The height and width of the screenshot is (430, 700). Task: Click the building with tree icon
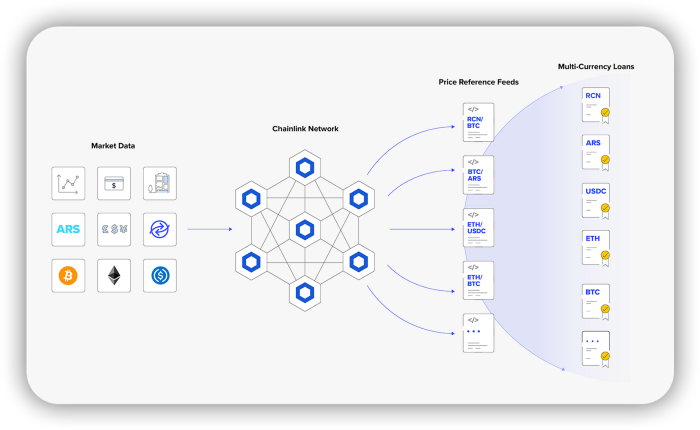click(x=160, y=184)
